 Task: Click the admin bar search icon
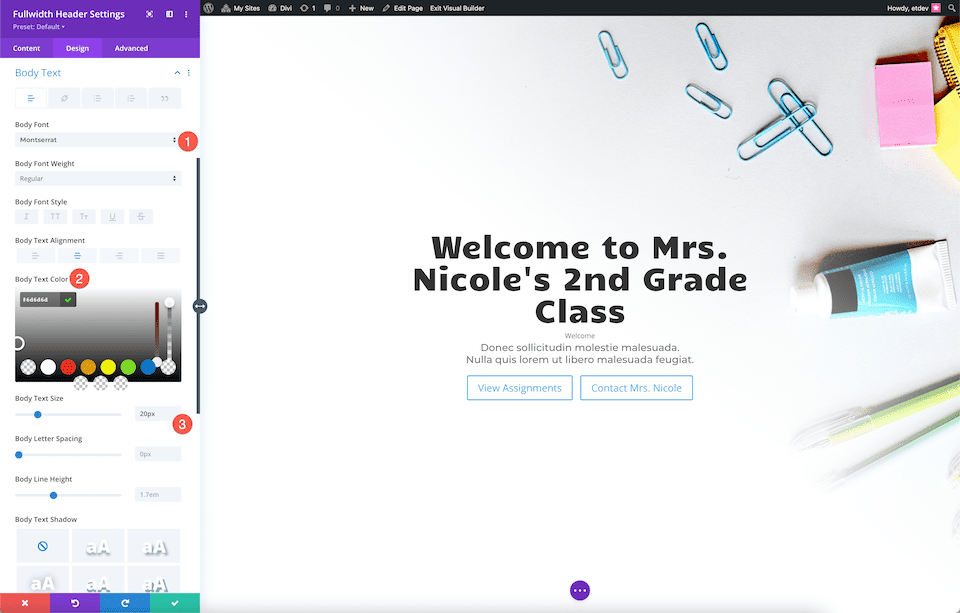tap(952, 8)
